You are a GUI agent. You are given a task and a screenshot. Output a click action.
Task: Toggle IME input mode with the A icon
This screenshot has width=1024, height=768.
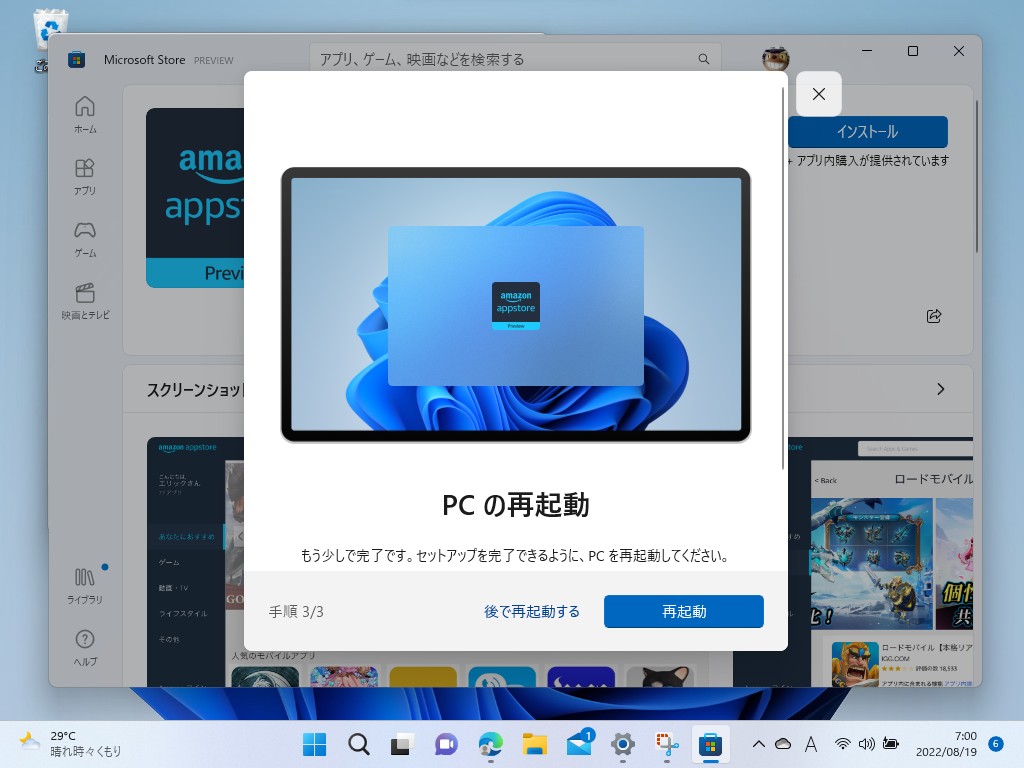(810, 744)
